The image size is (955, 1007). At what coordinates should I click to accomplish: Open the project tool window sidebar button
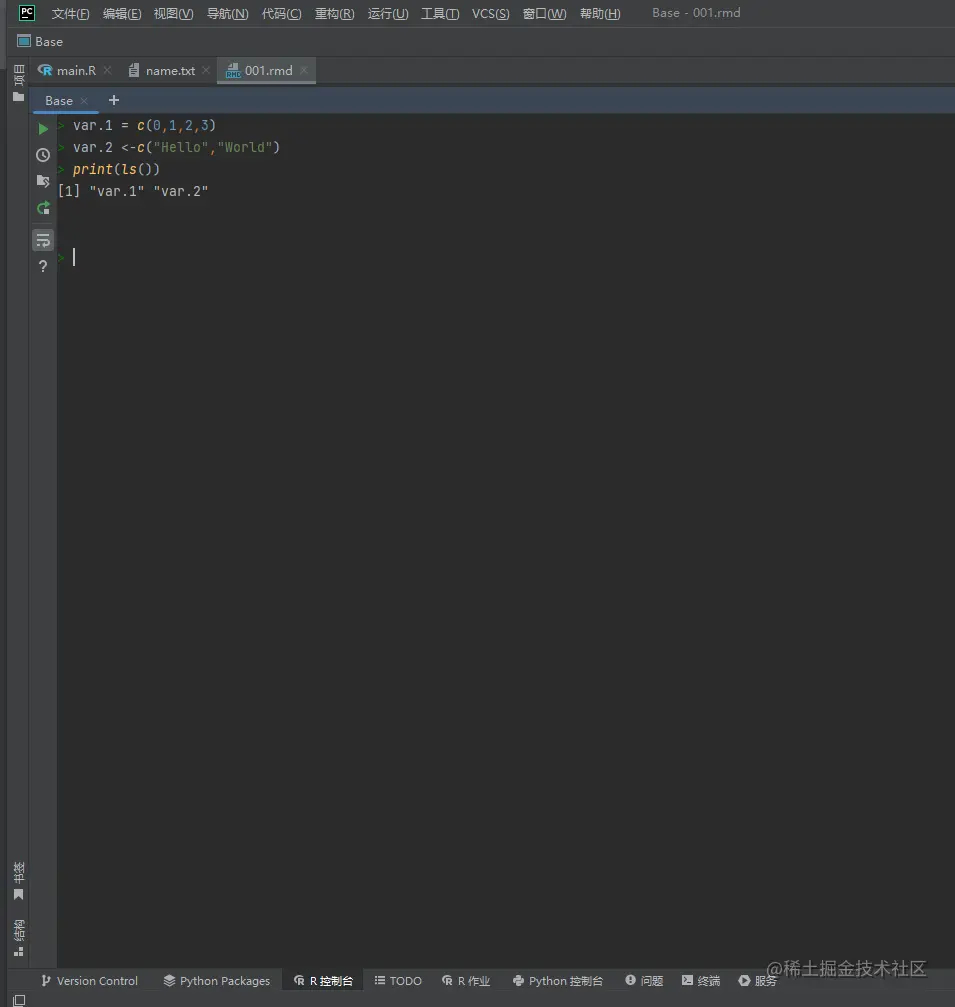[x=19, y=83]
